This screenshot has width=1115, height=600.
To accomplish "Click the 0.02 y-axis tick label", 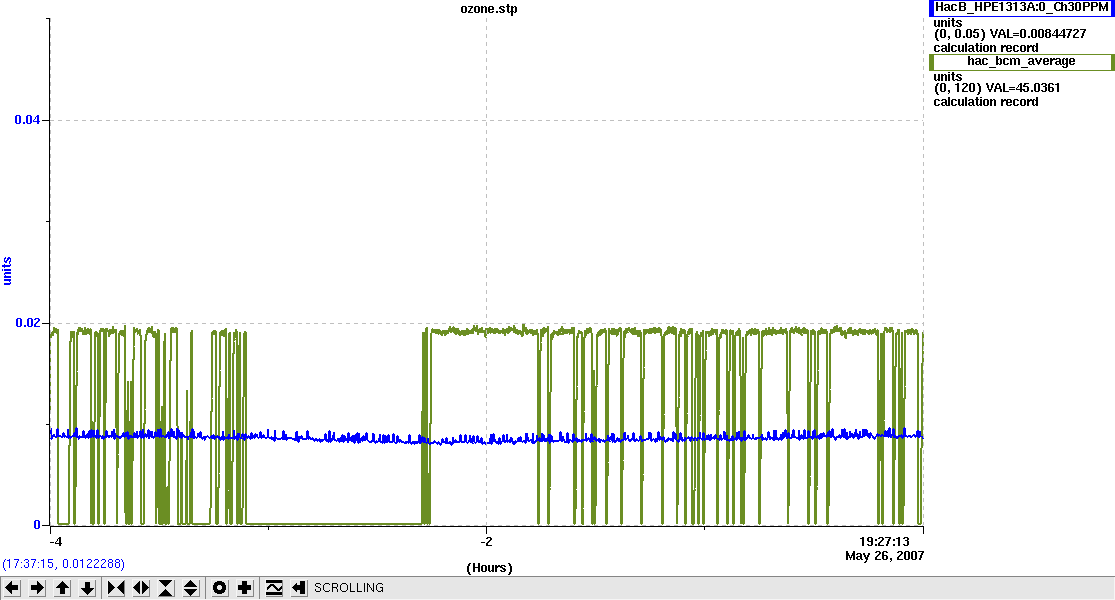I will pyautogui.click(x=27, y=323).
